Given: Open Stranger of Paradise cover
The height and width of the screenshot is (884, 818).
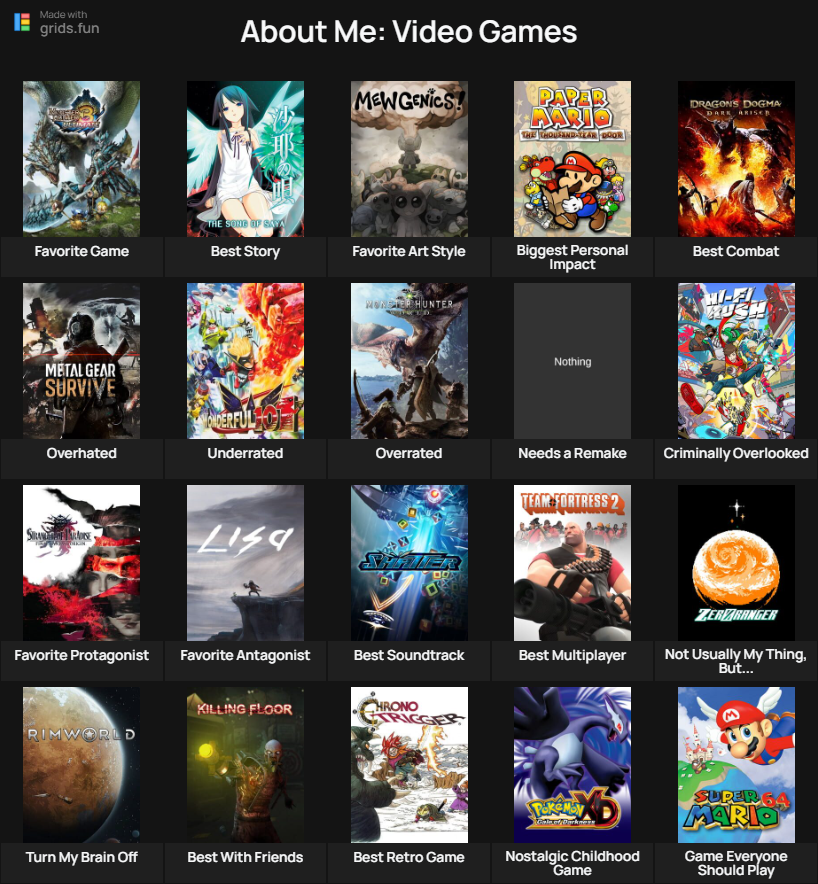Looking at the screenshot, I should 81,563.
